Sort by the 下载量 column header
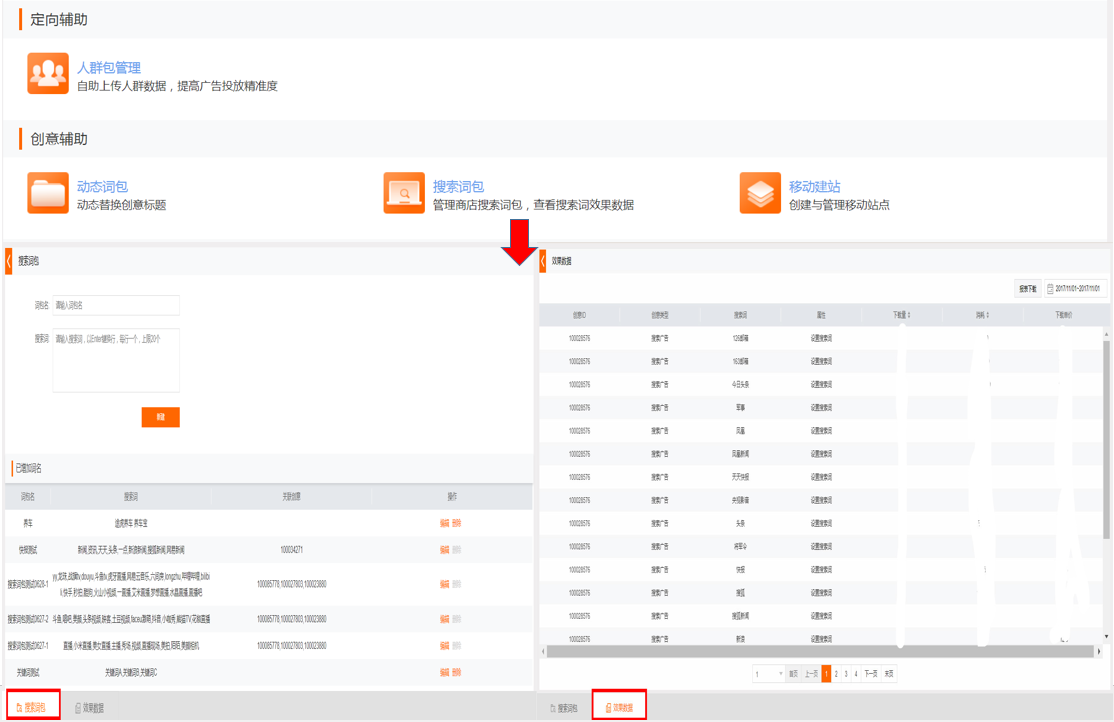1114x722 pixels. pyautogui.click(x=901, y=315)
